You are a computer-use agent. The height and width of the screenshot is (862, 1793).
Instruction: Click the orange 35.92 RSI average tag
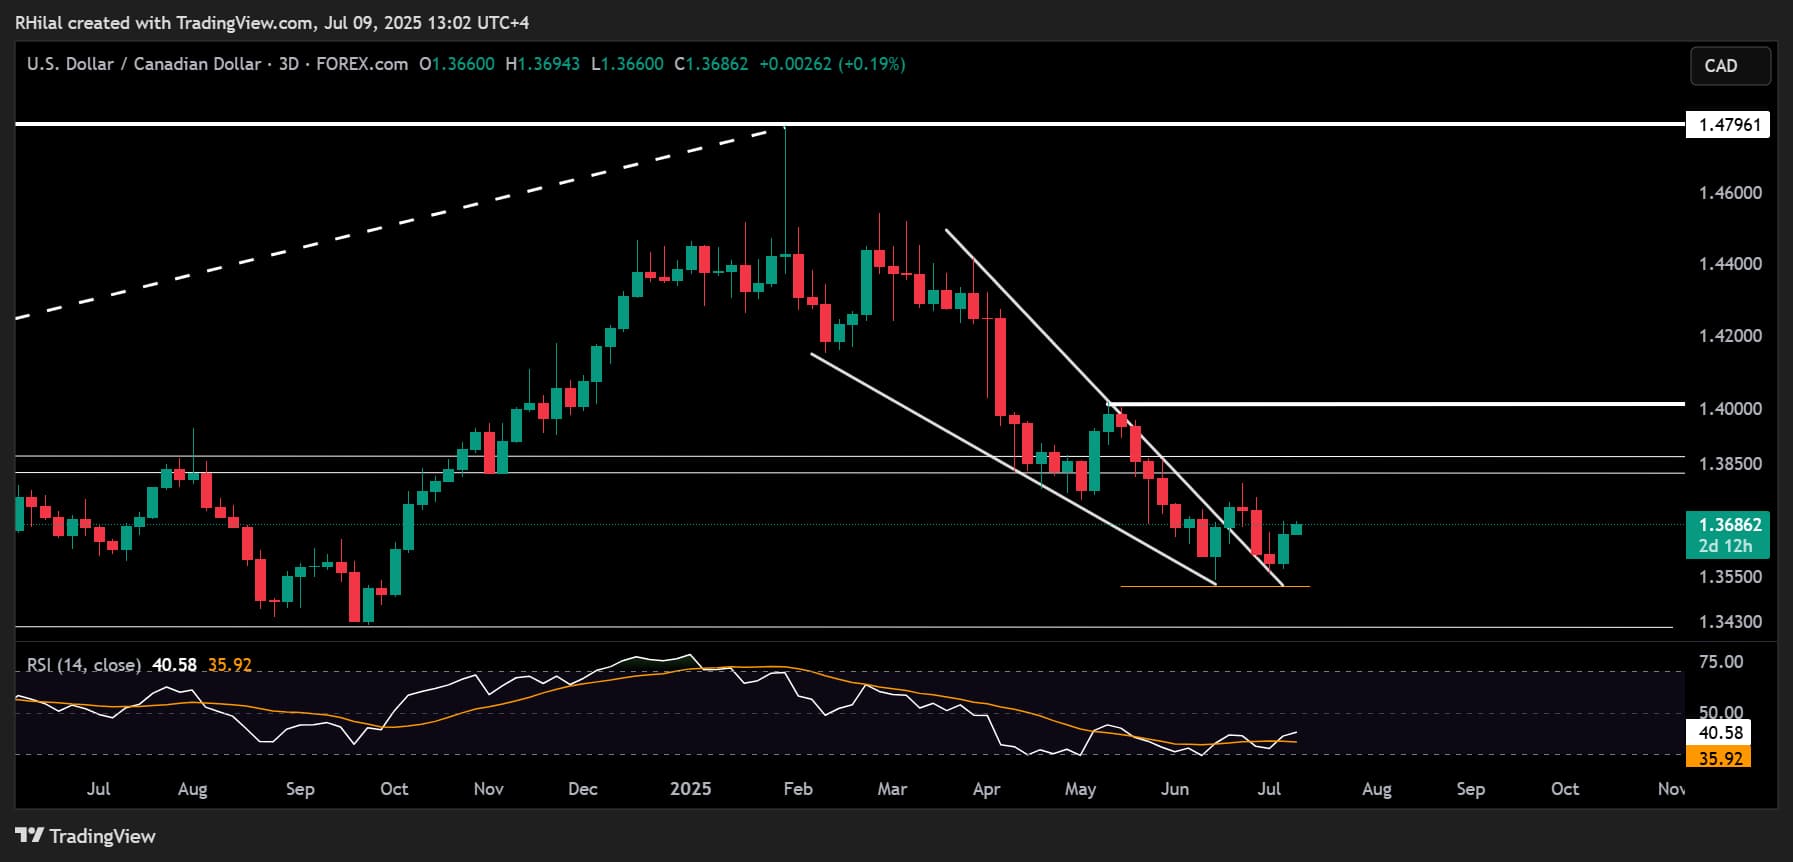coord(1720,758)
